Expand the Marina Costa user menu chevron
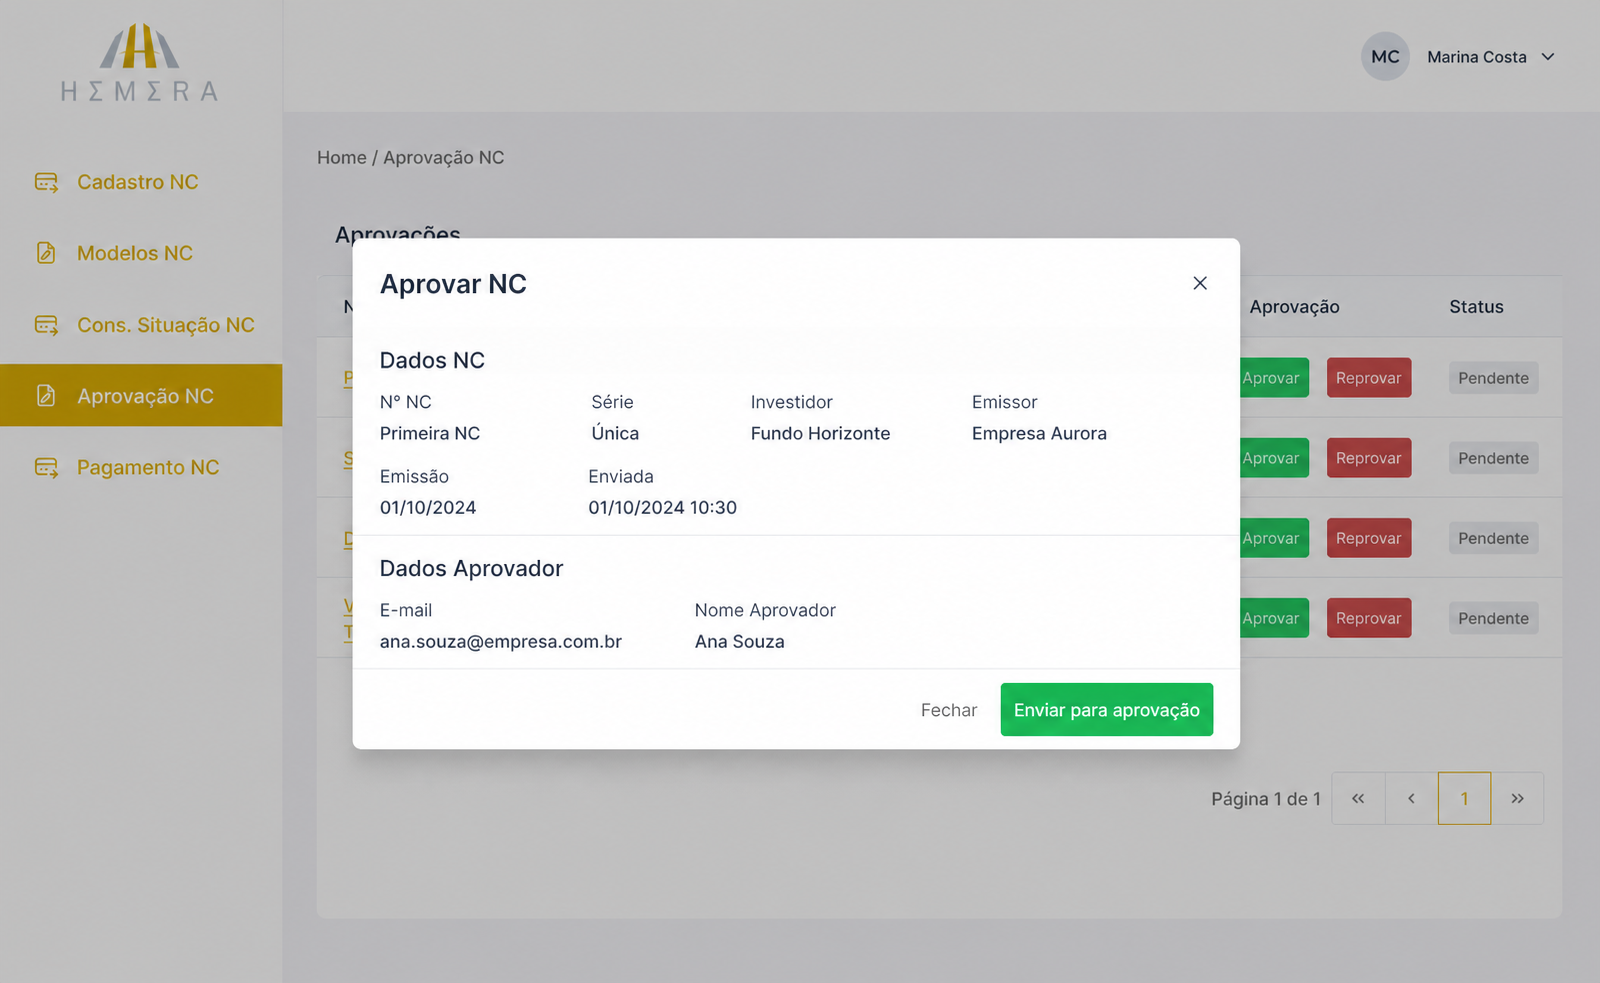 point(1548,57)
